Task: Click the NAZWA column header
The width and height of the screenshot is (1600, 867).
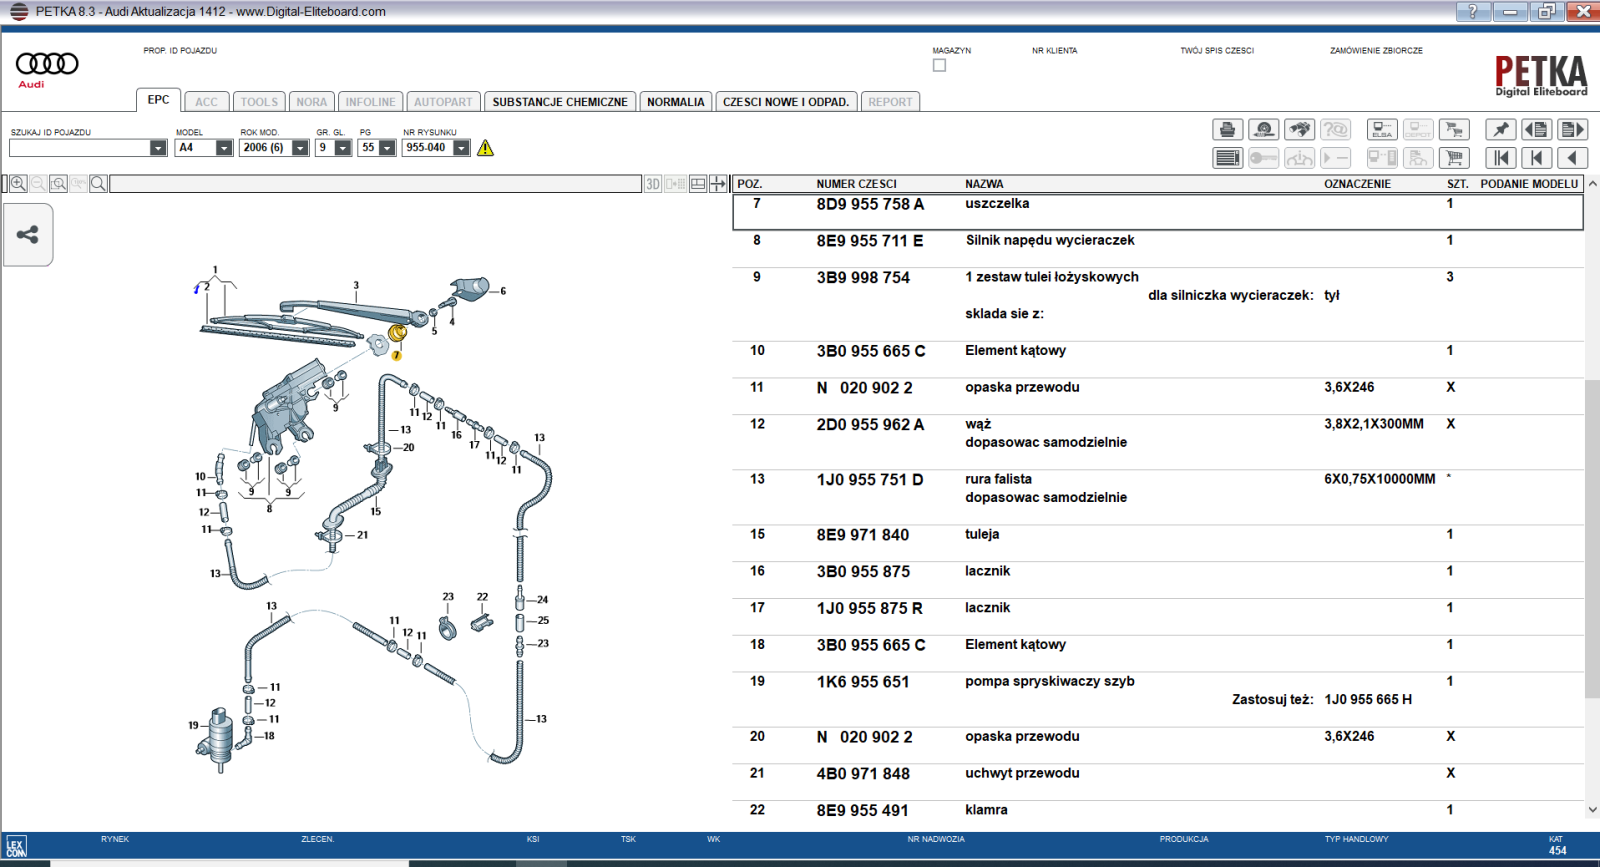Action: pos(984,184)
